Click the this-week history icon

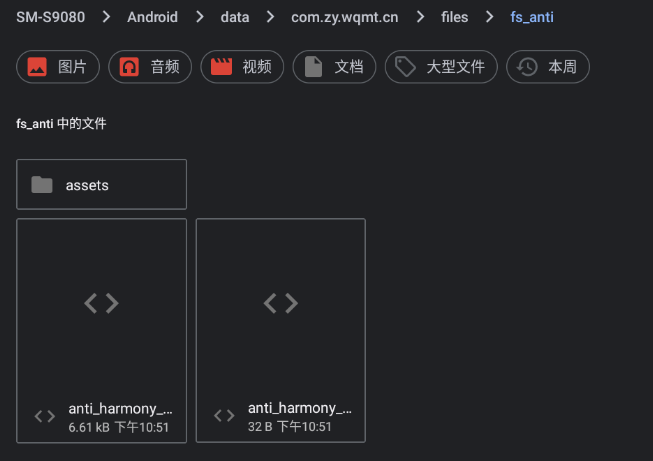(x=527, y=67)
